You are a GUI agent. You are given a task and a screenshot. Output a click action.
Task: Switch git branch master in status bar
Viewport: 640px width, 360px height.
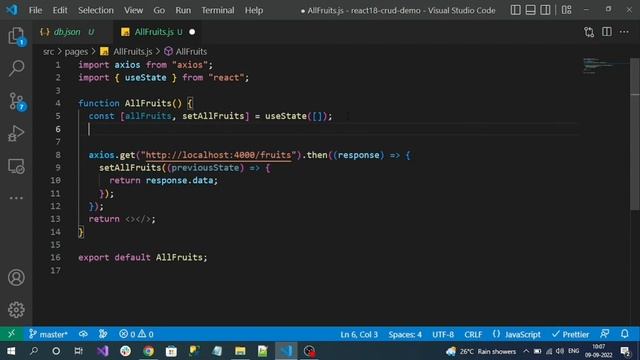click(x=48, y=334)
